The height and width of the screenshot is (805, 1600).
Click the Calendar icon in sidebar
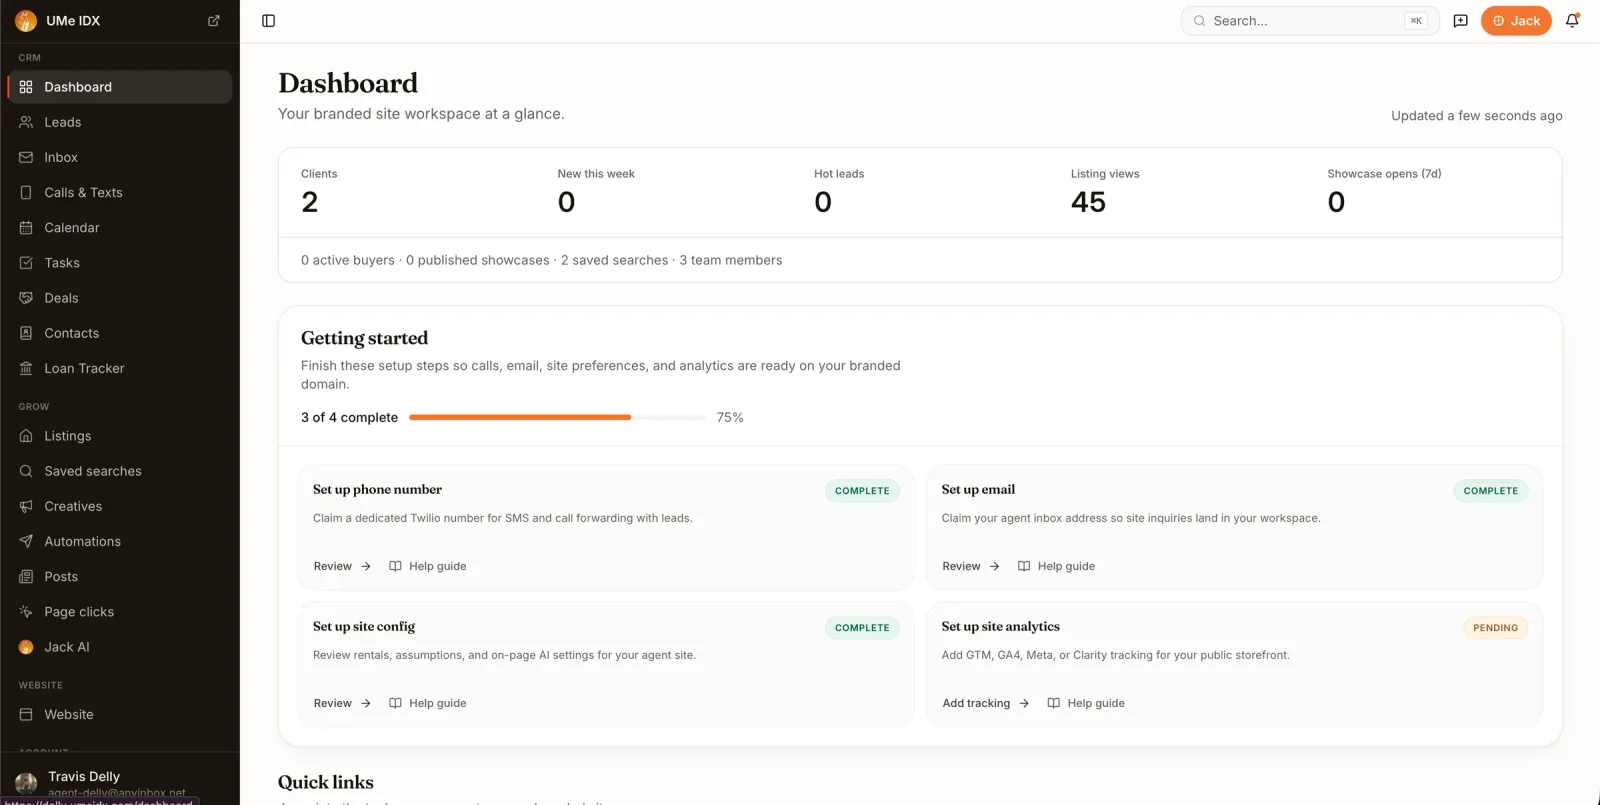pyautogui.click(x=26, y=228)
